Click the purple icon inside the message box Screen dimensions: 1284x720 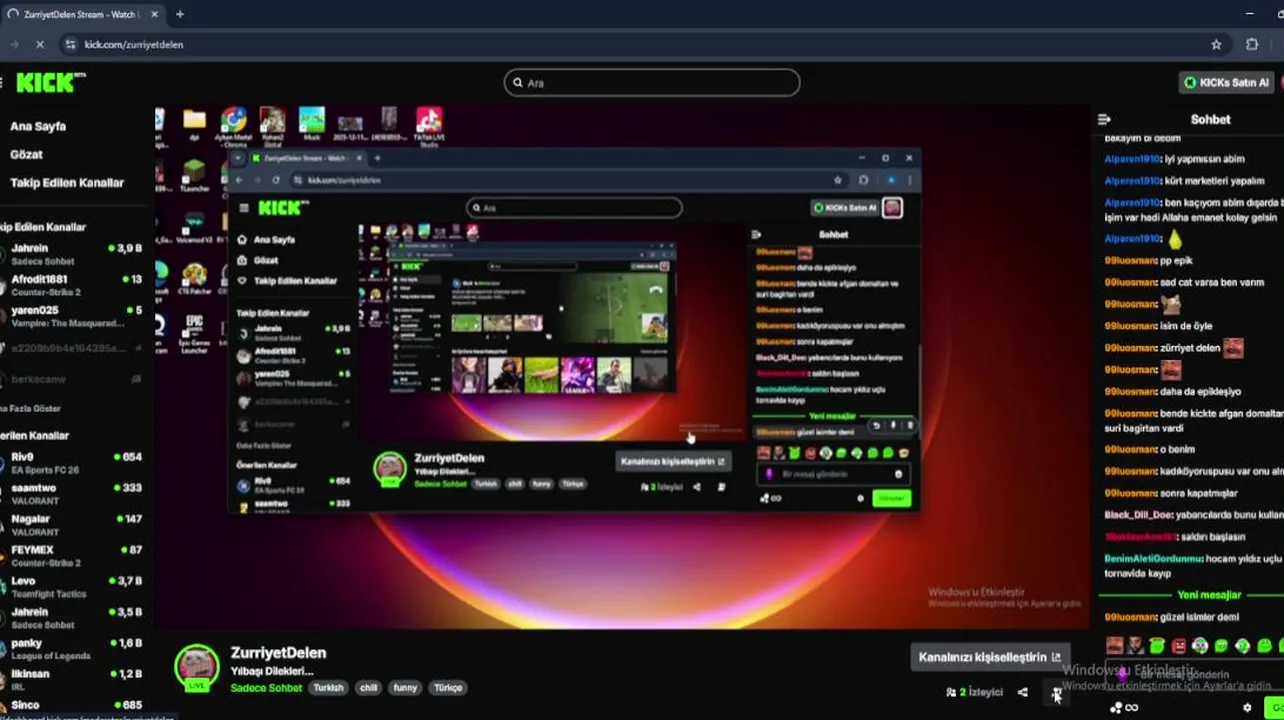1123,674
